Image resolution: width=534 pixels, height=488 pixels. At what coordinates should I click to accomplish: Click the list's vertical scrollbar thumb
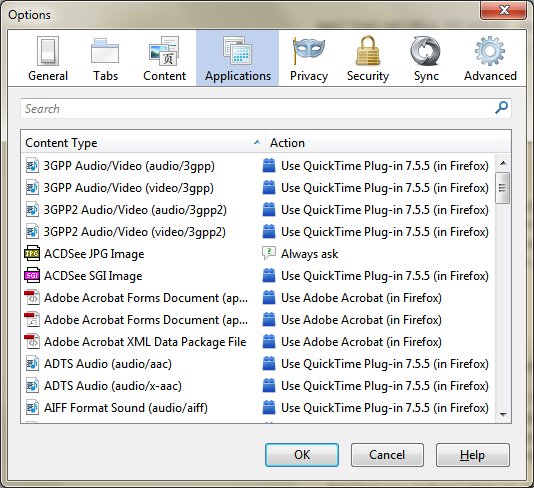503,188
